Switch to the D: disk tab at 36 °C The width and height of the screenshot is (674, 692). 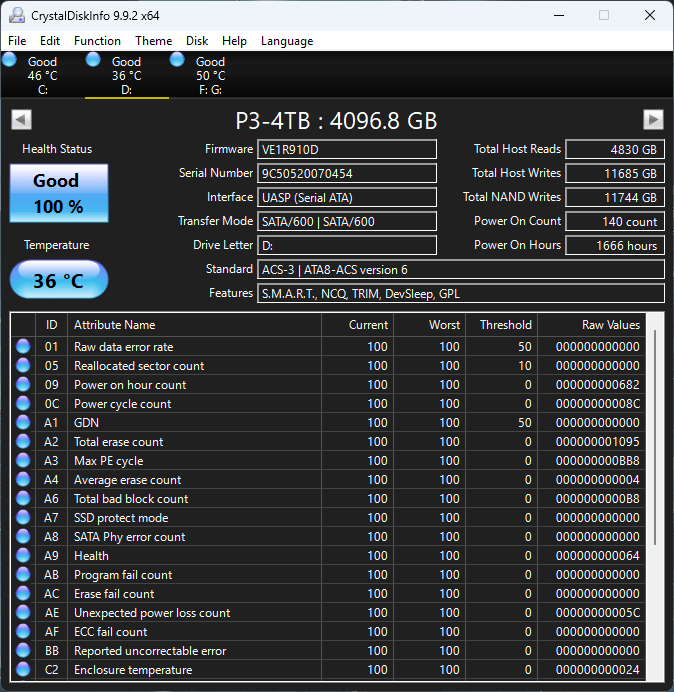tap(127, 75)
